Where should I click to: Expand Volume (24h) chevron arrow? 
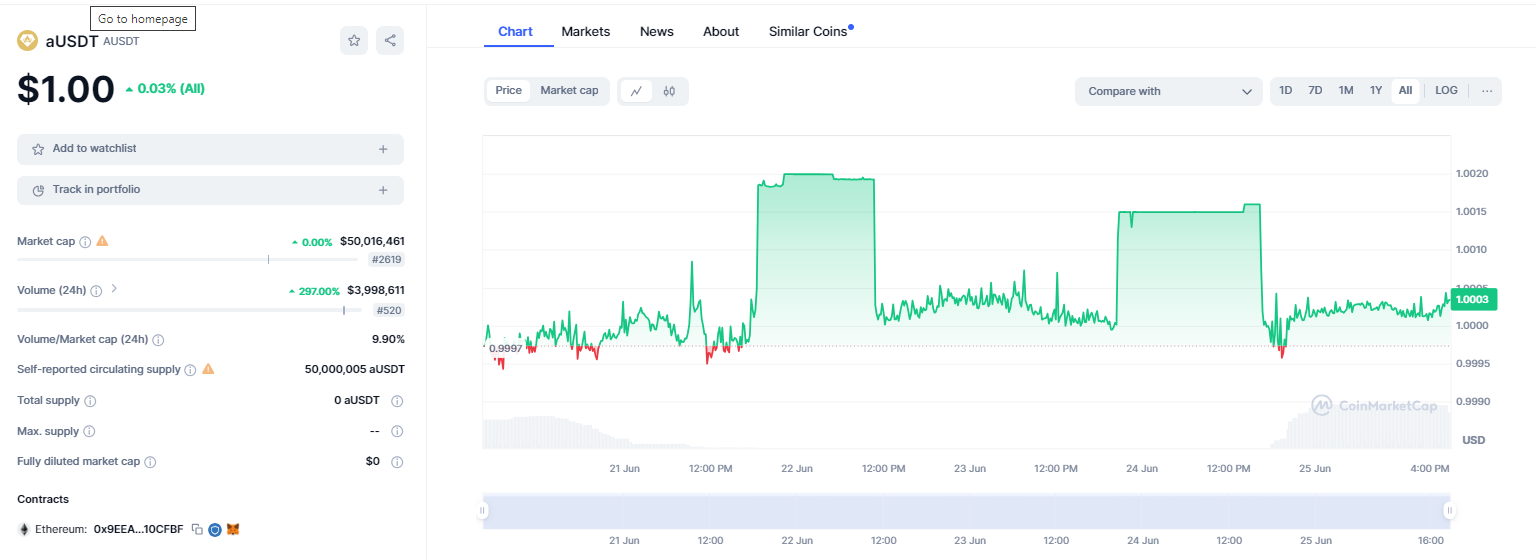tap(114, 289)
